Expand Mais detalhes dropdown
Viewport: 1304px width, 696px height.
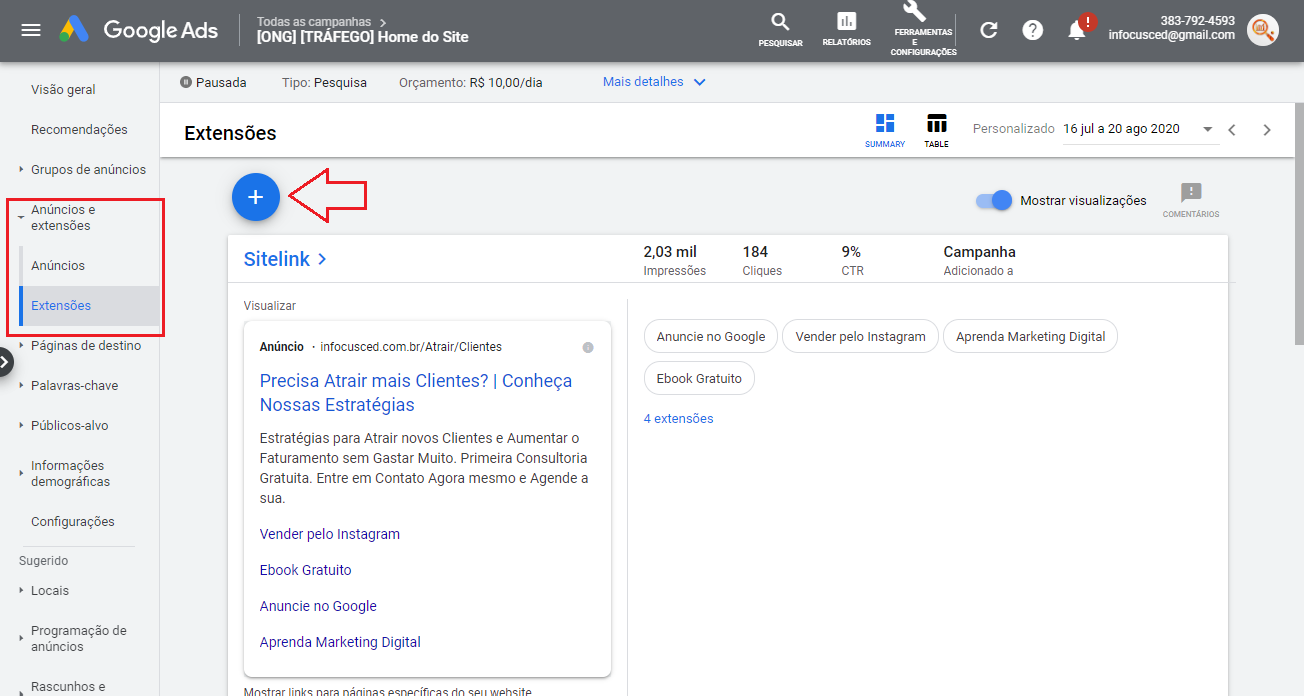click(654, 82)
